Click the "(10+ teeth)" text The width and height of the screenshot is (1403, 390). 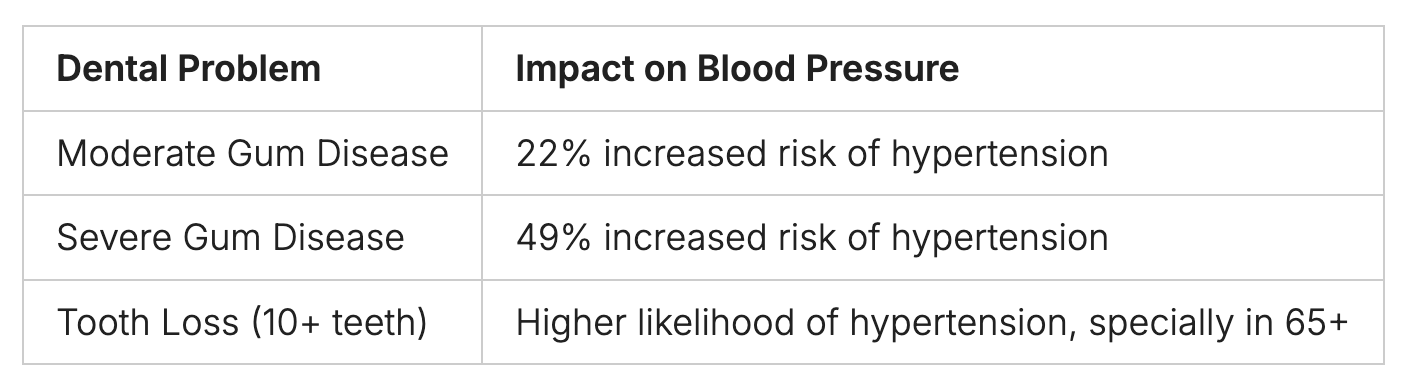pyautogui.click(x=339, y=322)
